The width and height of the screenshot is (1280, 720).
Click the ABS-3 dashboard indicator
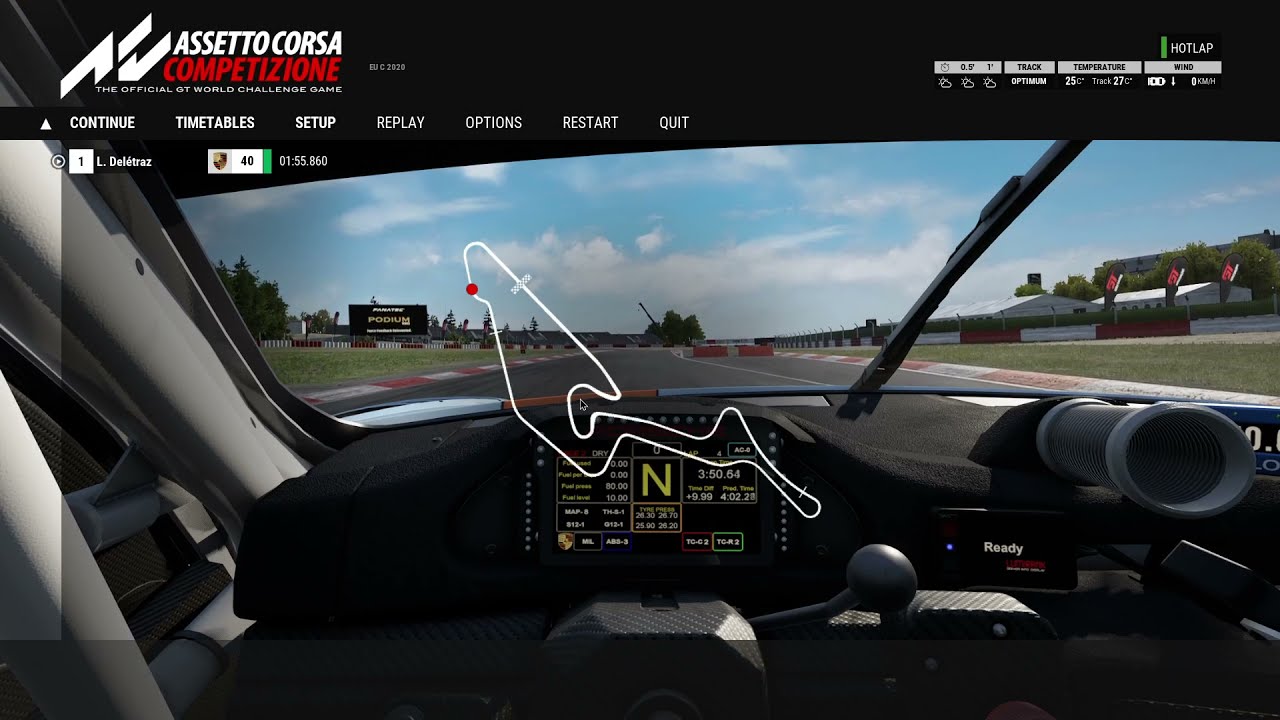[617, 542]
